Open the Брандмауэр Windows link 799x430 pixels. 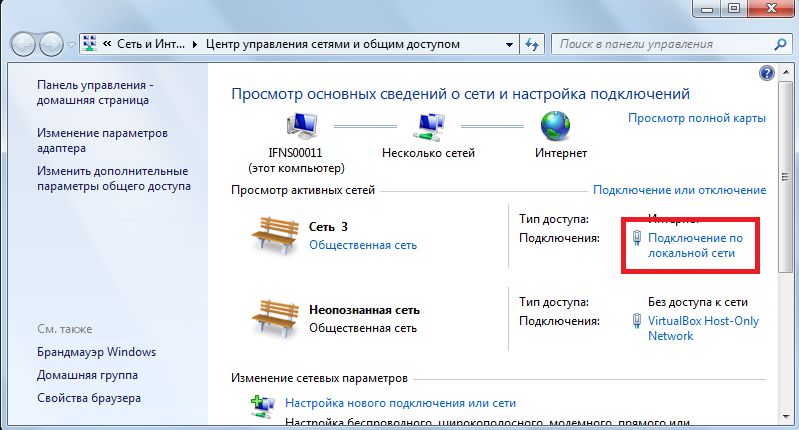click(x=96, y=352)
